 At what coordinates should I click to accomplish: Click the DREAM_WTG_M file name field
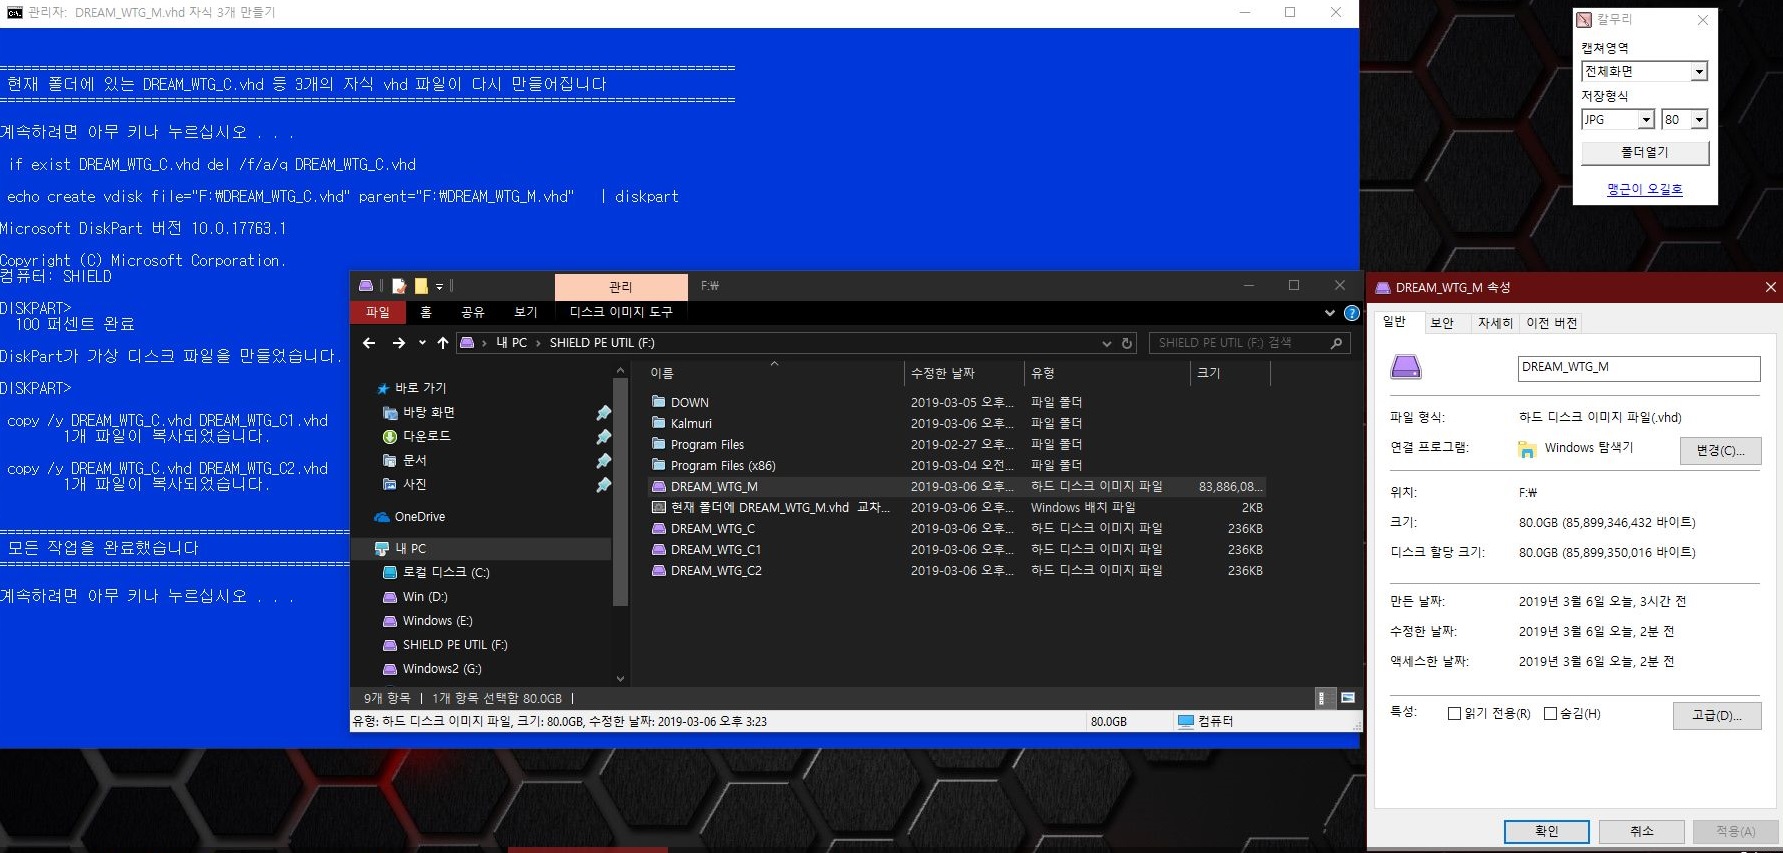[1639, 368]
